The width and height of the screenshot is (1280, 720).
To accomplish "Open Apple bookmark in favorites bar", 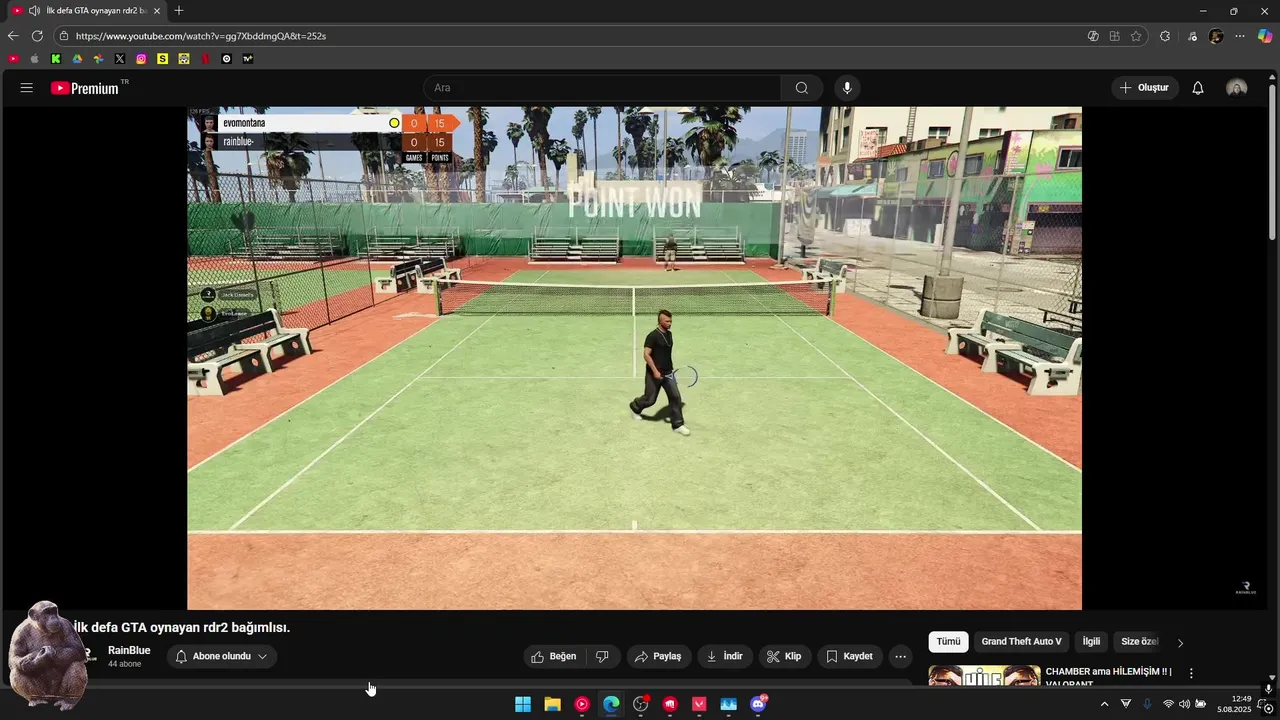I will coord(35,59).
